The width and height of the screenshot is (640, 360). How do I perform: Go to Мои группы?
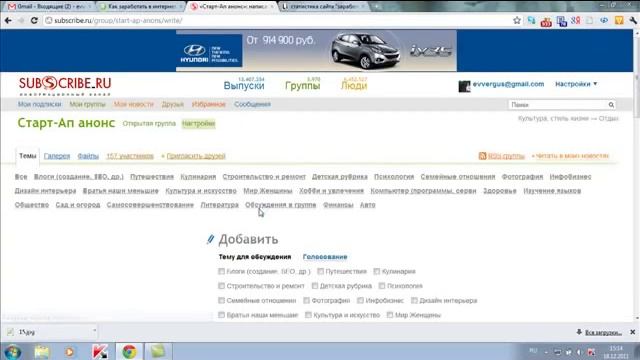tap(87, 104)
